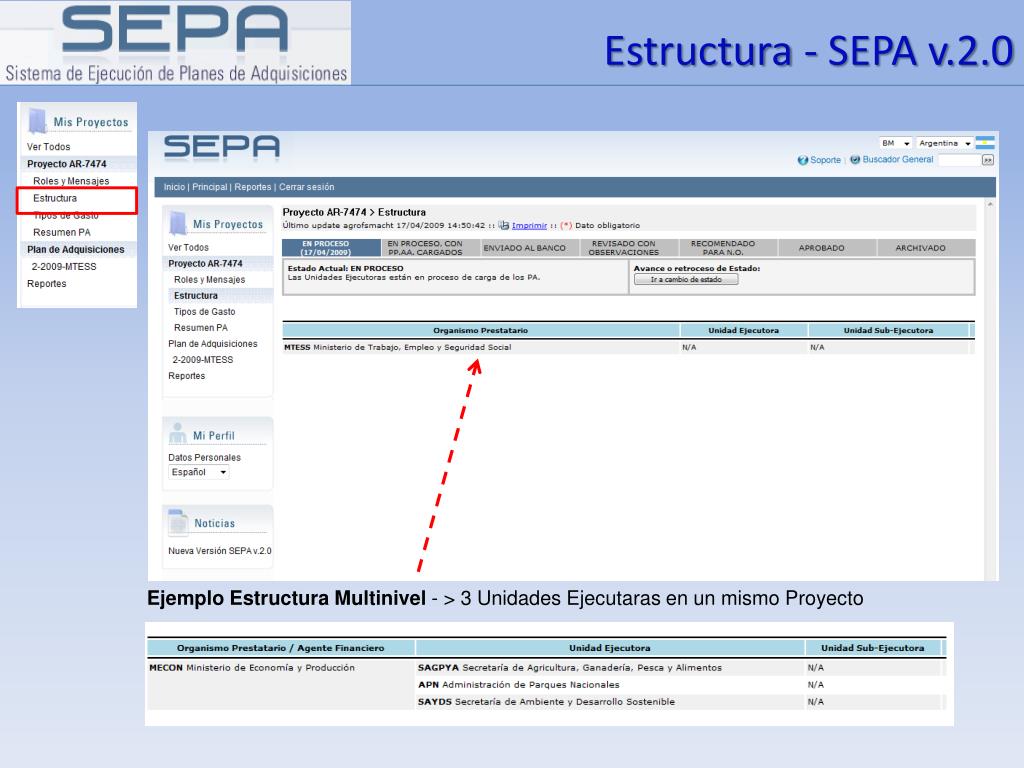Select the EN PROCESO, CON PP.AA. CARGADOS tab
This screenshot has height=768, width=1024.
click(430, 248)
